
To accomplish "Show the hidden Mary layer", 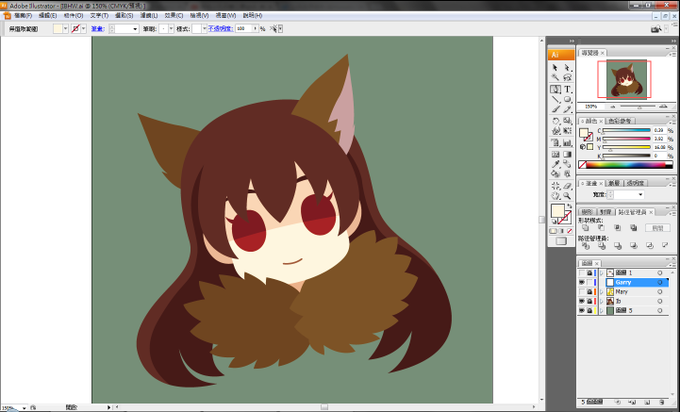I will click(582, 291).
